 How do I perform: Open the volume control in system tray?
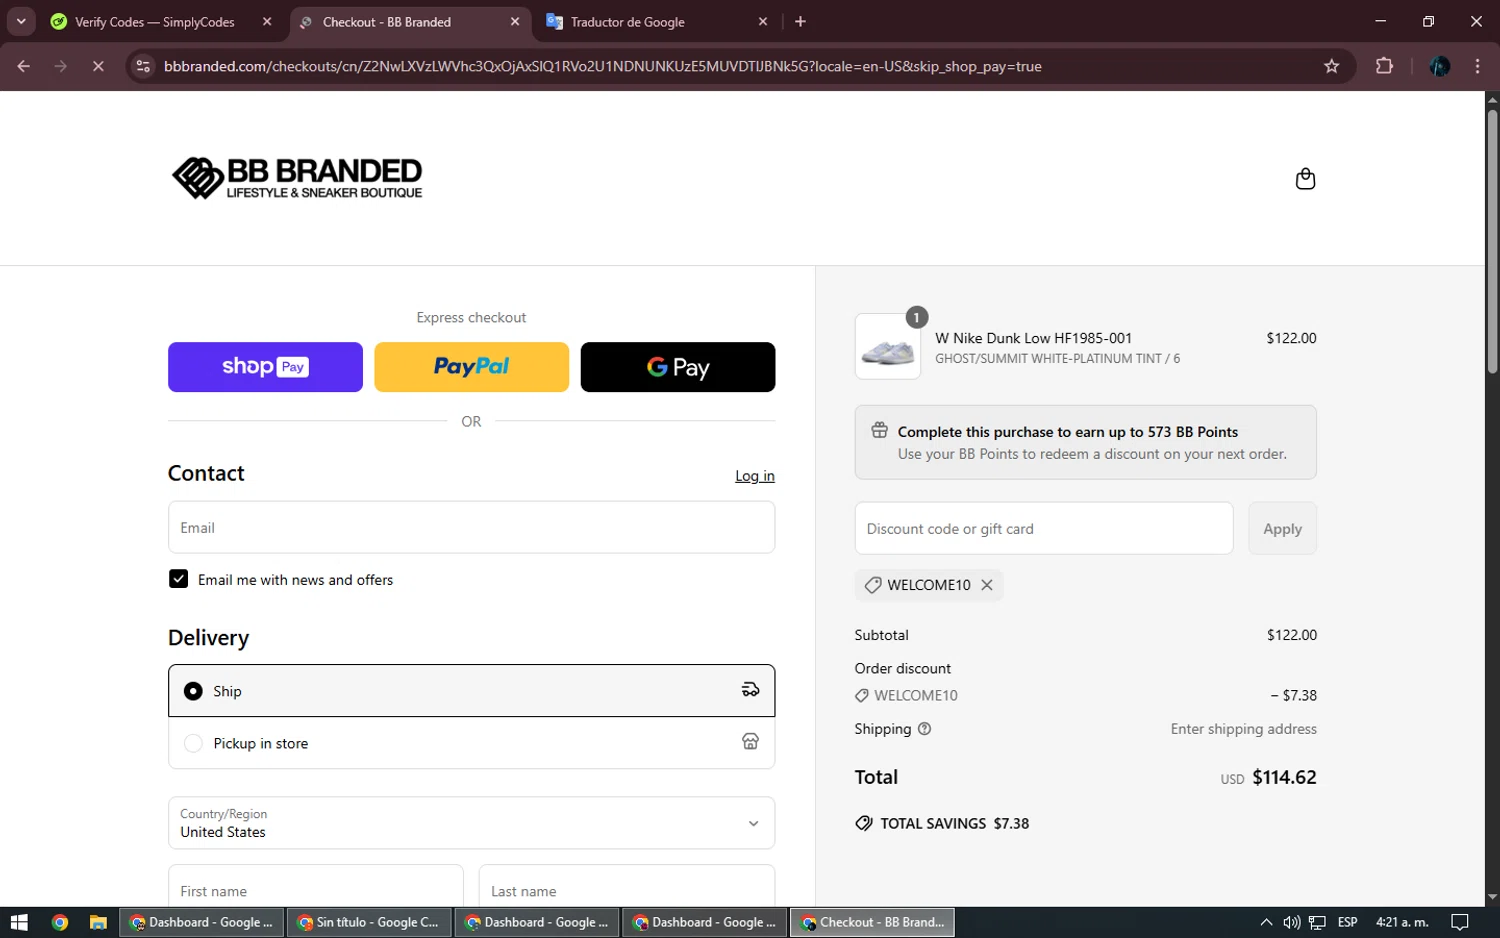click(x=1291, y=922)
